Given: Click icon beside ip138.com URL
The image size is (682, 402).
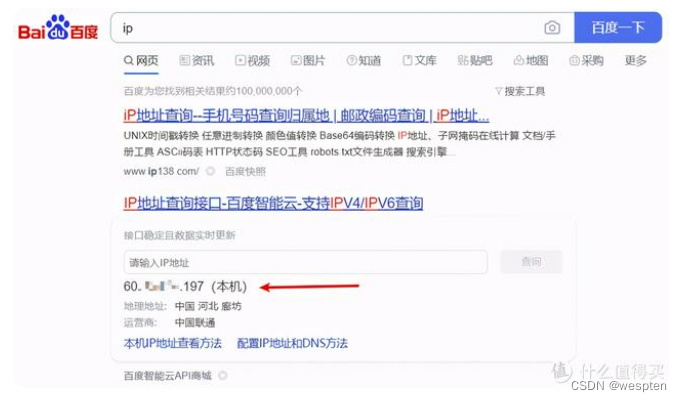Looking at the screenshot, I should 211,171.
